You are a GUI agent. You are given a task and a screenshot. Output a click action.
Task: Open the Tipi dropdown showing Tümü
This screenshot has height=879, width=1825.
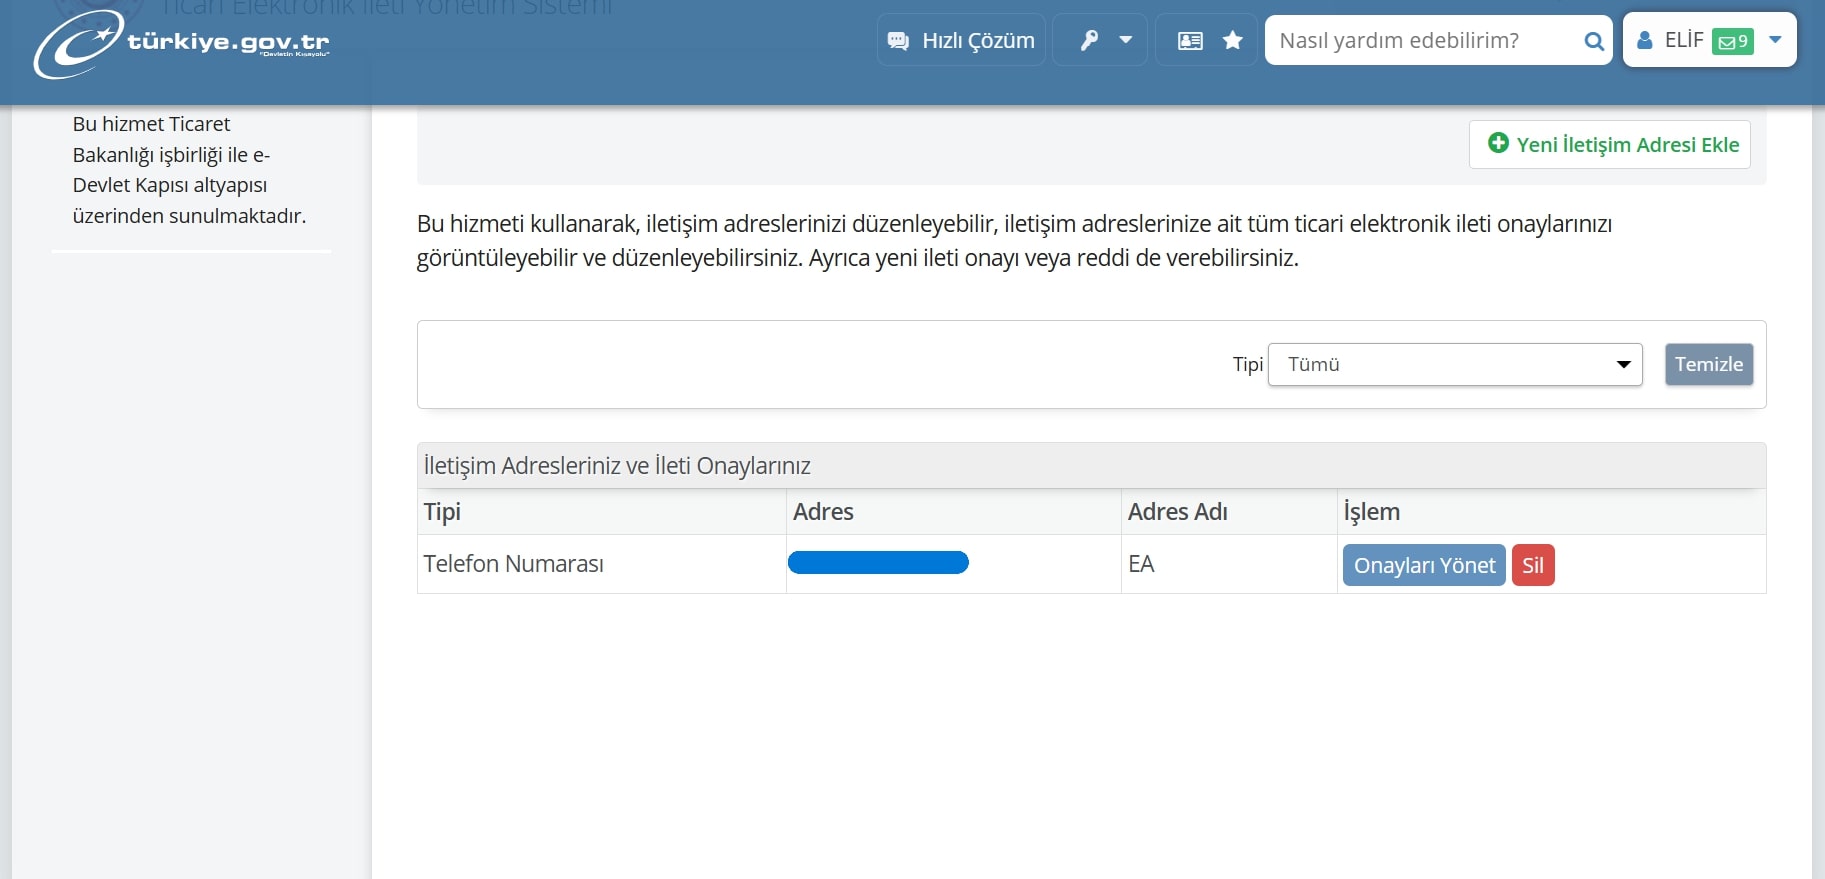[x=1454, y=365]
